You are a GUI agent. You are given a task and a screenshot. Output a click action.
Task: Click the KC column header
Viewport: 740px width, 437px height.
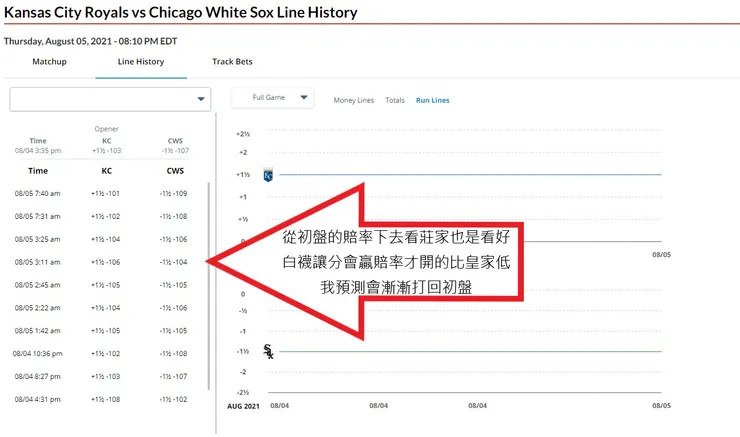107,171
